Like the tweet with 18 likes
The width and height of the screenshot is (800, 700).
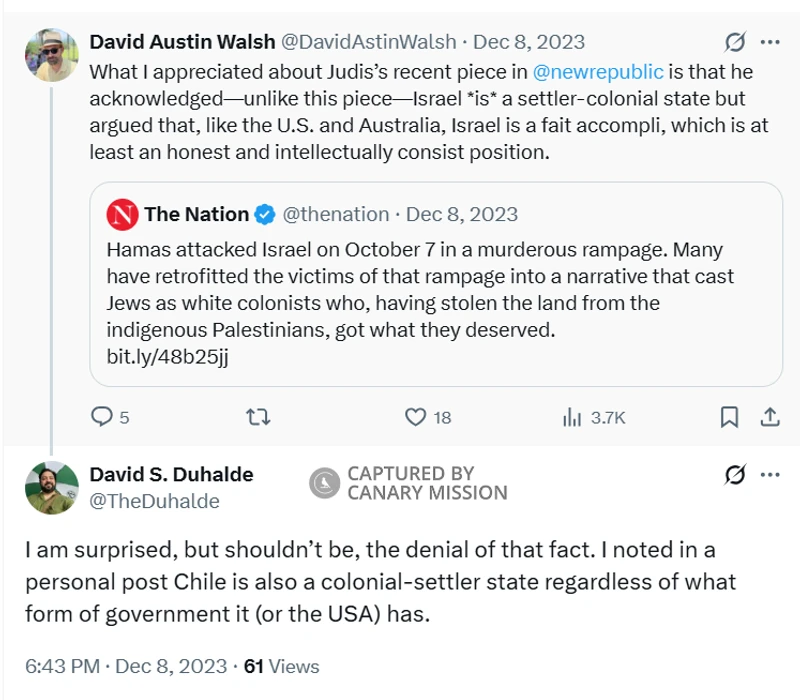coord(414,417)
